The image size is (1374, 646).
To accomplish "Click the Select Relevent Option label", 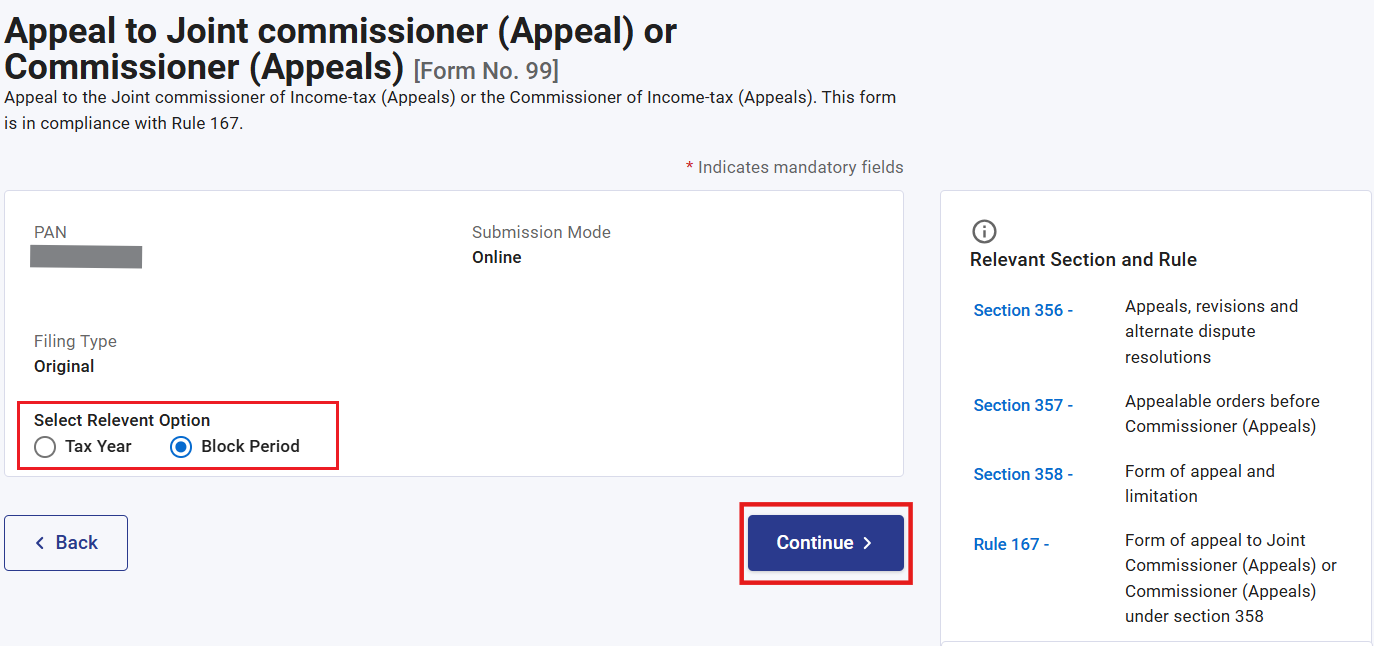I will (122, 420).
